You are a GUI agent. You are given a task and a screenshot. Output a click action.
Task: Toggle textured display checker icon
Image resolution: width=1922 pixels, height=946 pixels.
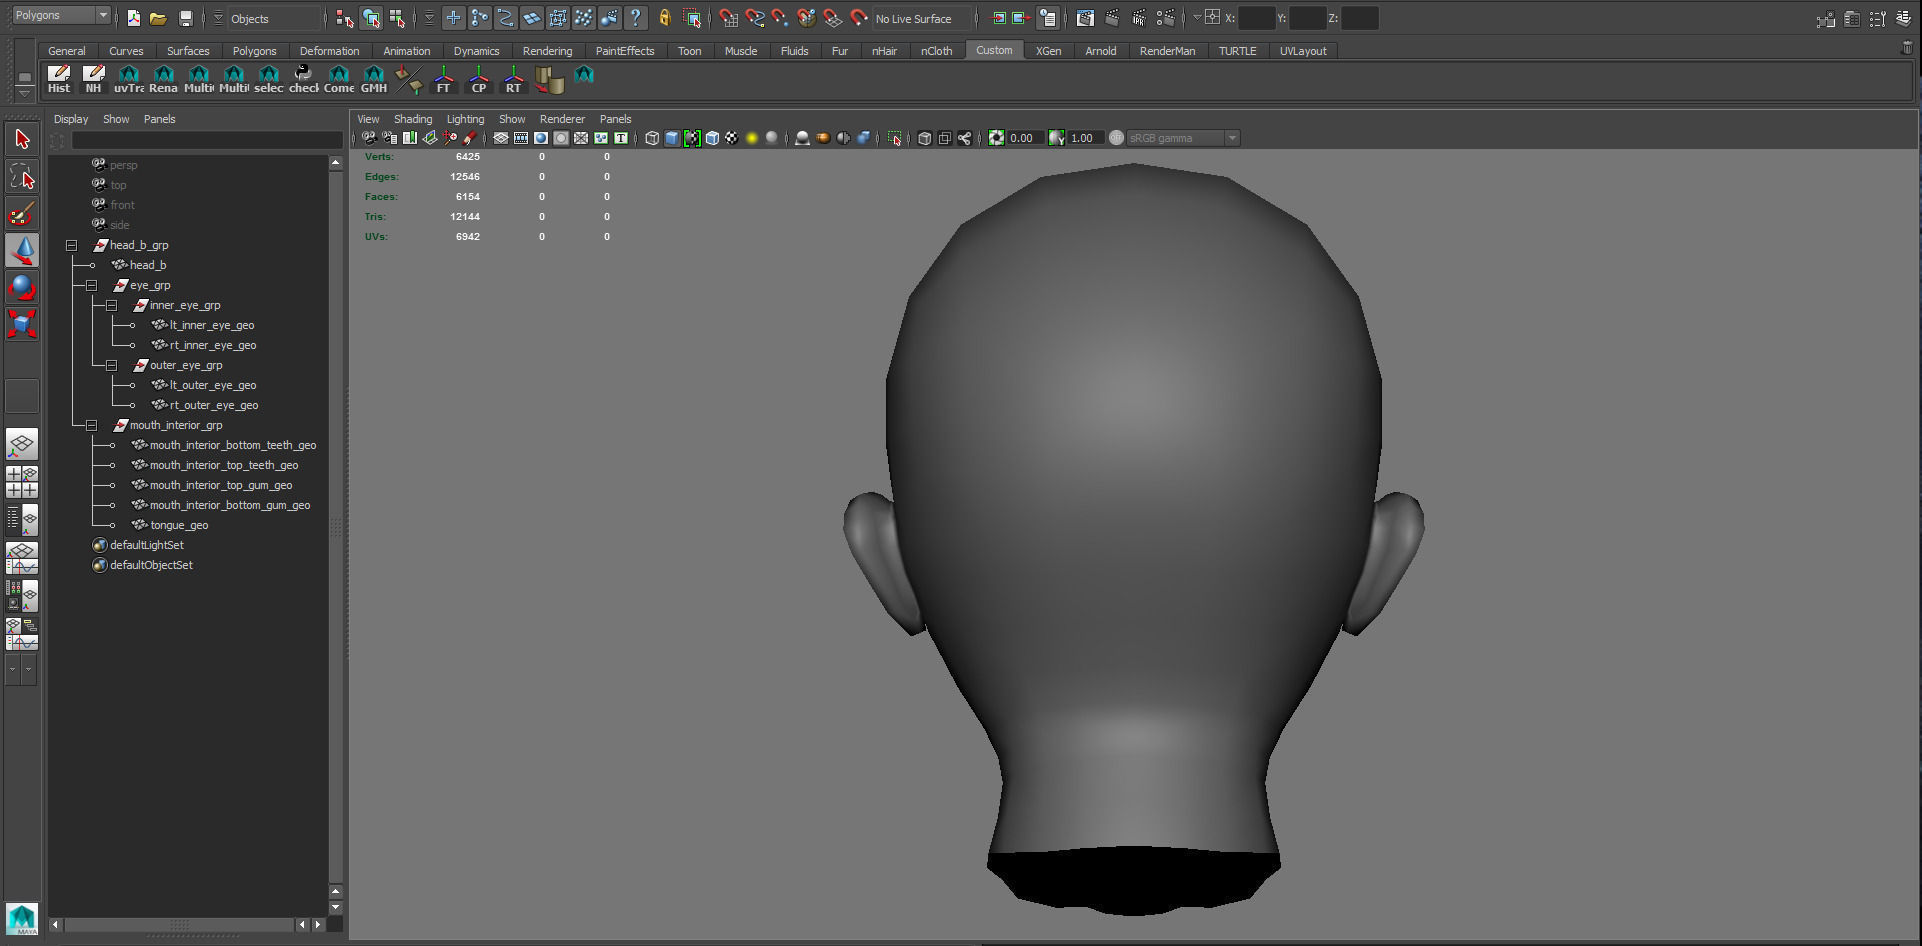click(x=732, y=138)
